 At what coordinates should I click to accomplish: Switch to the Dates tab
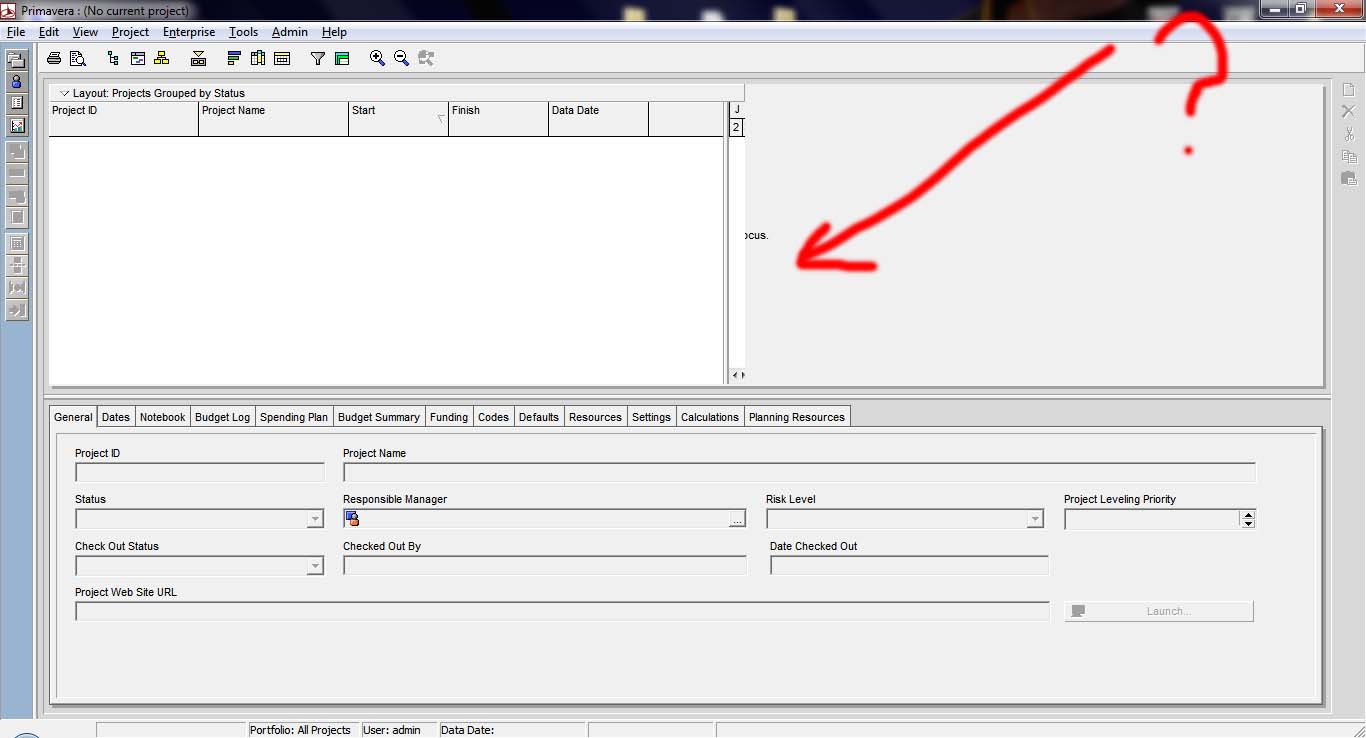click(116, 417)
